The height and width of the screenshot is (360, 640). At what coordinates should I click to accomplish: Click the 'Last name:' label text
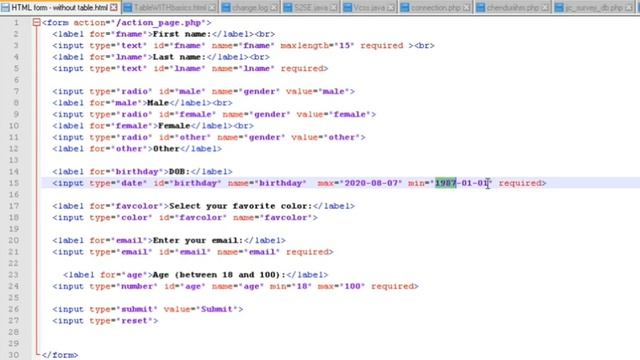pos(179,57)
